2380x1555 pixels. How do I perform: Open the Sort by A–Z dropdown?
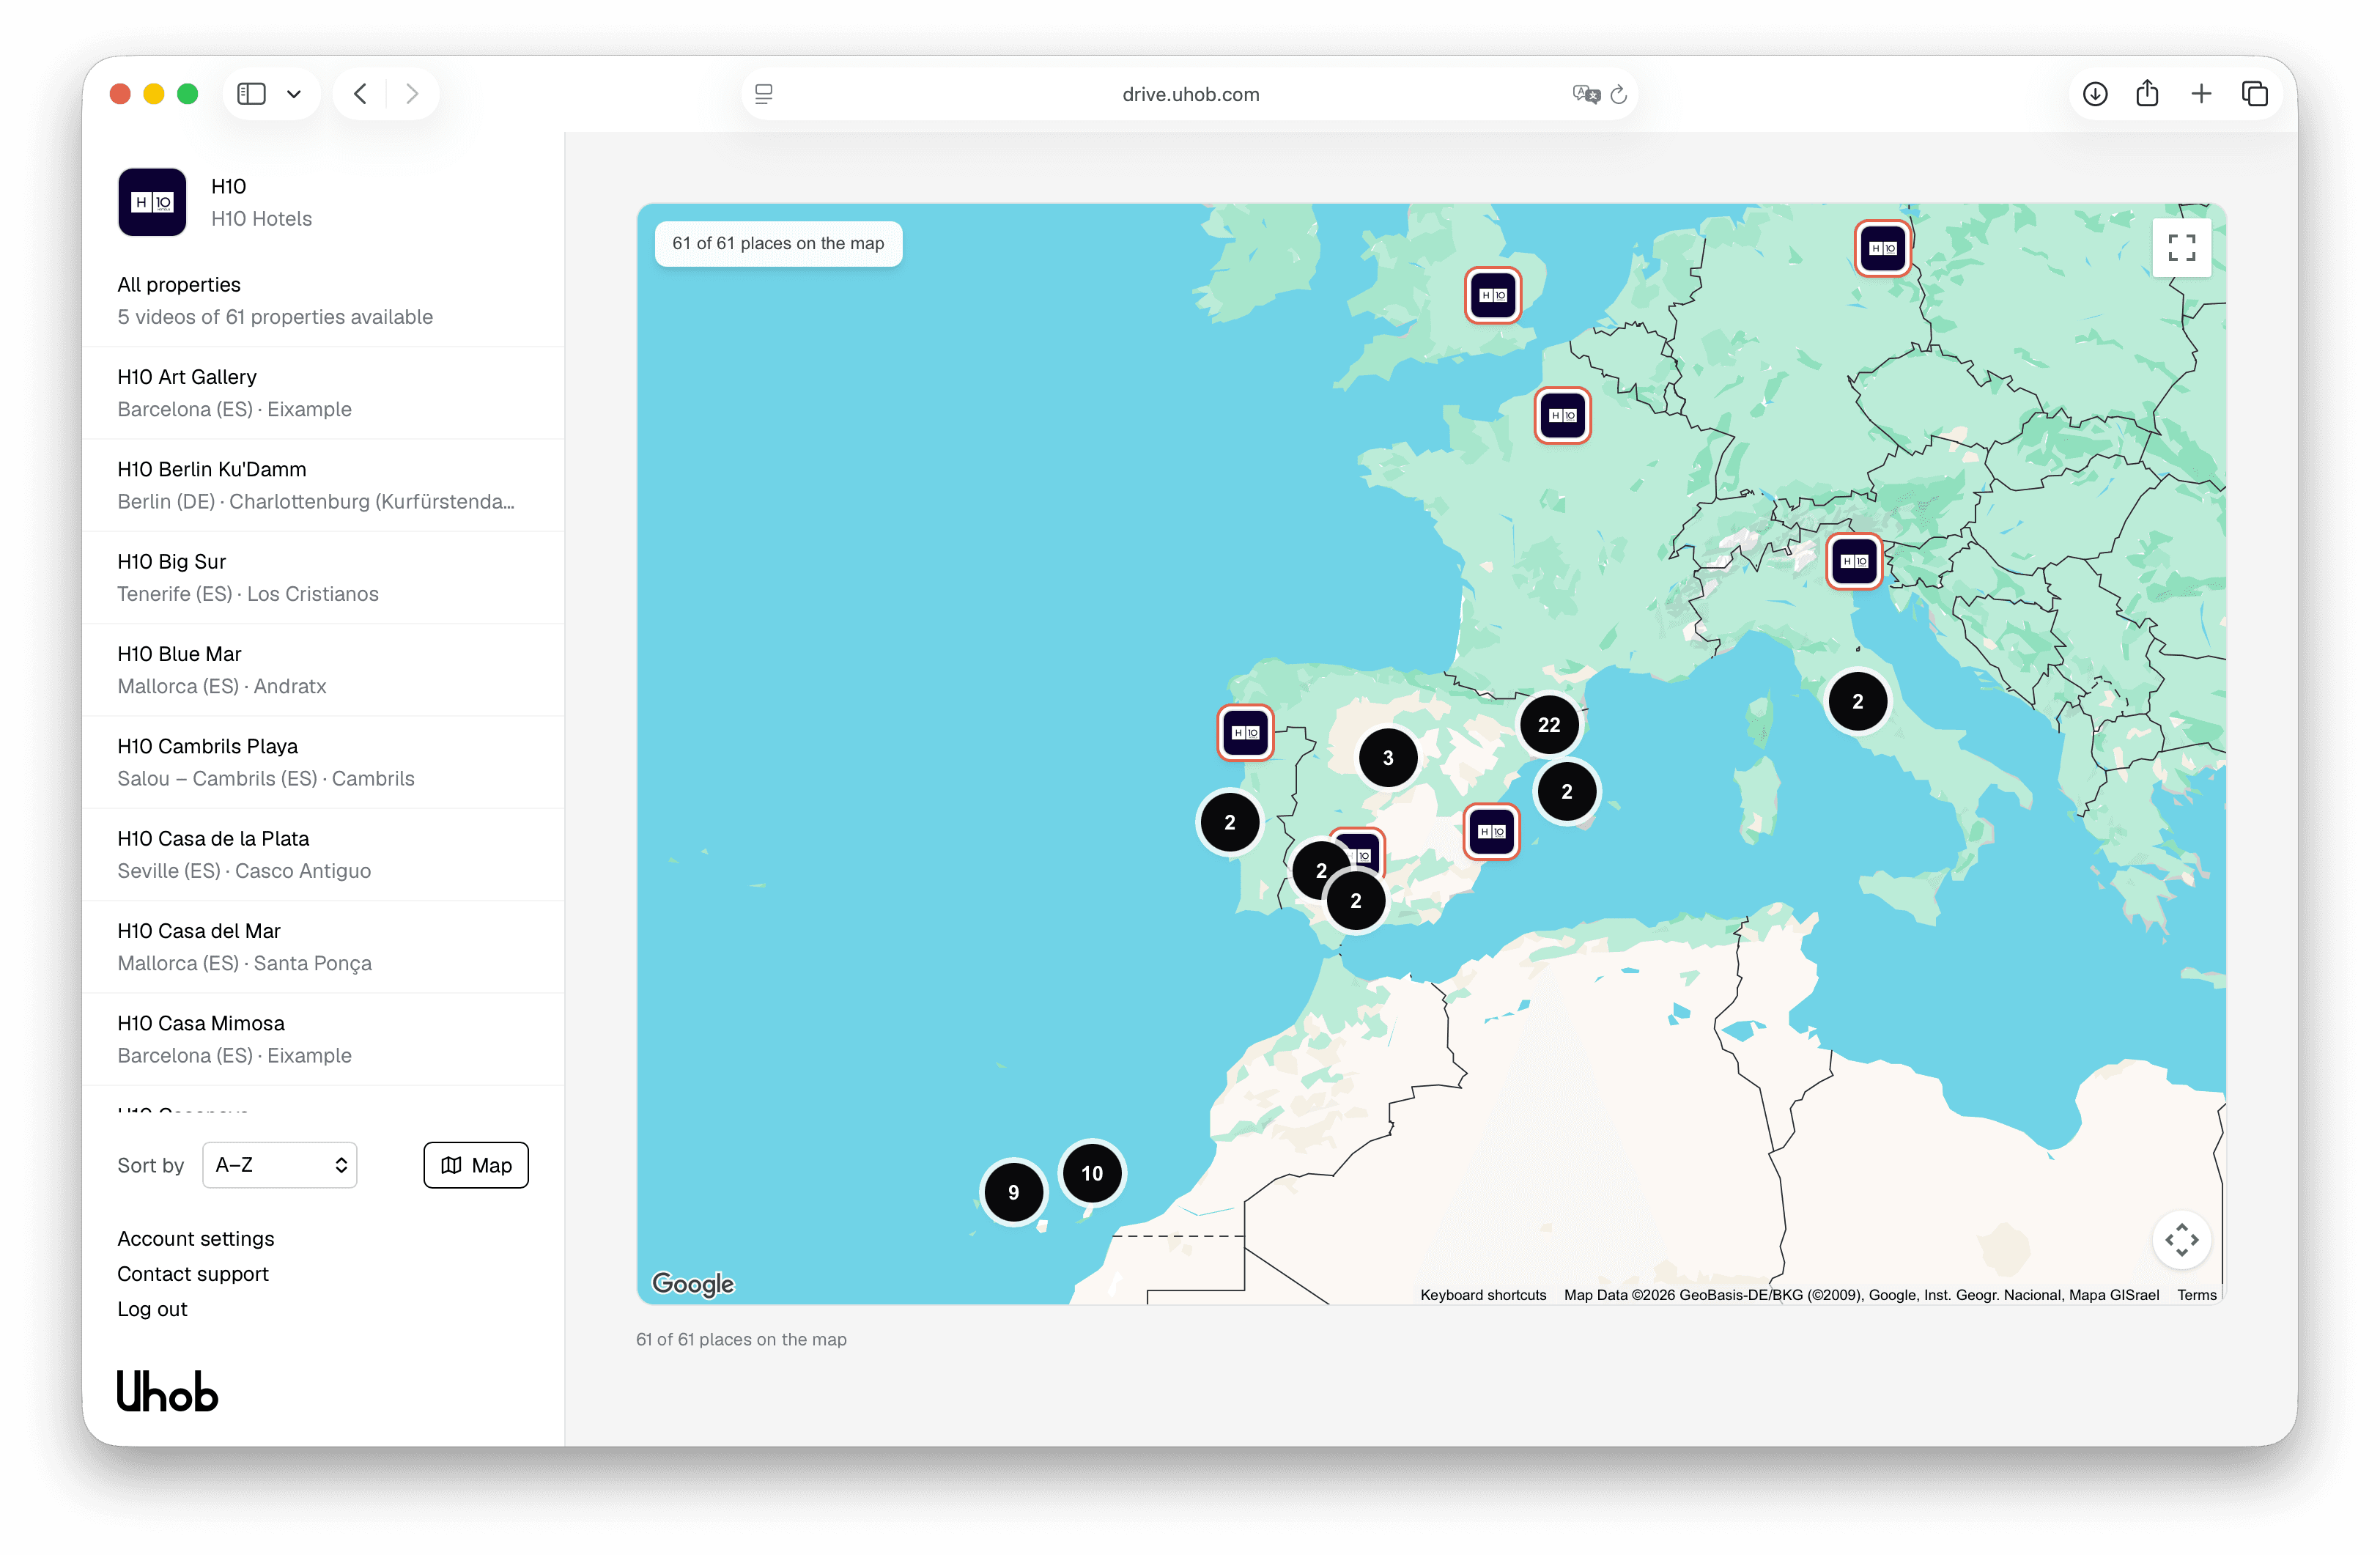click(280, 1165)
